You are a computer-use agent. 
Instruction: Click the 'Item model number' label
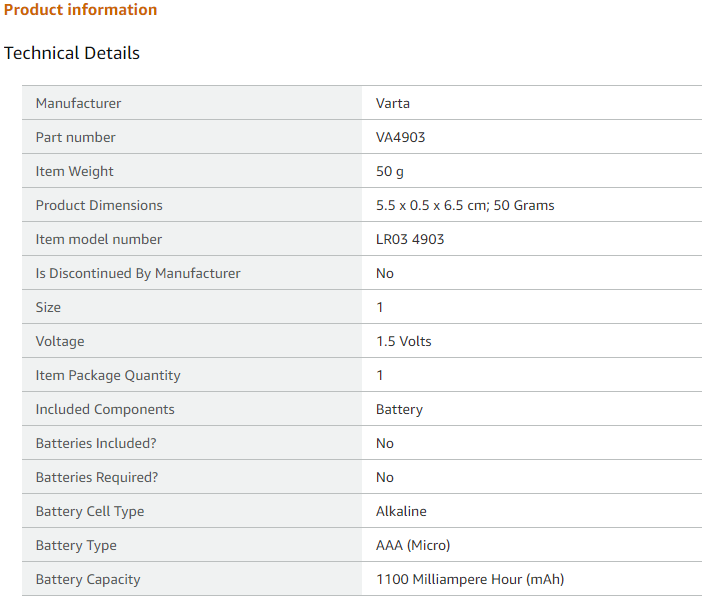[99, 239]
